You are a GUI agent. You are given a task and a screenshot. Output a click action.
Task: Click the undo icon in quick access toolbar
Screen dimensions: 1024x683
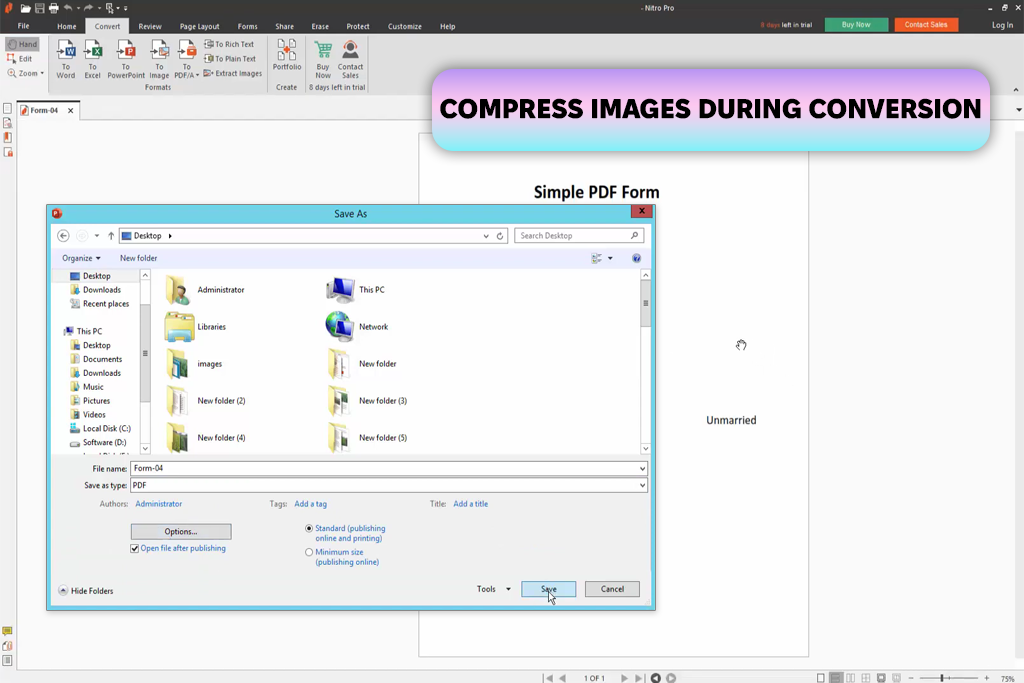pos(68,8)
